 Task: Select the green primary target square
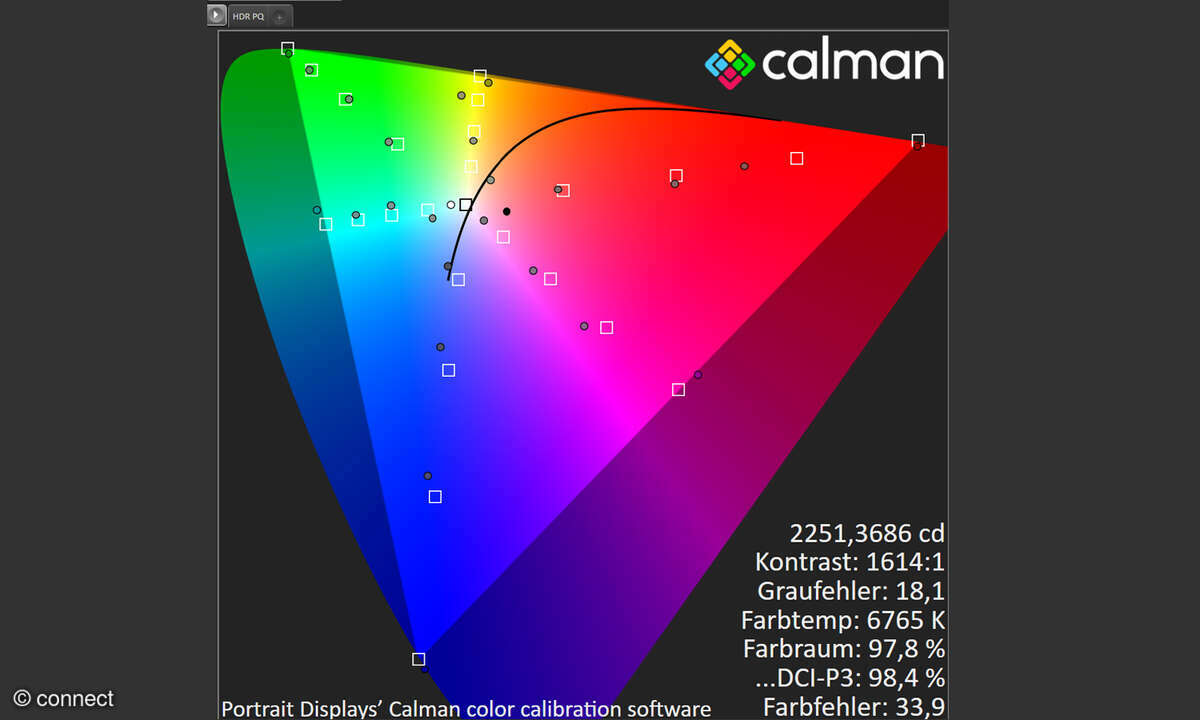(287, 48)
